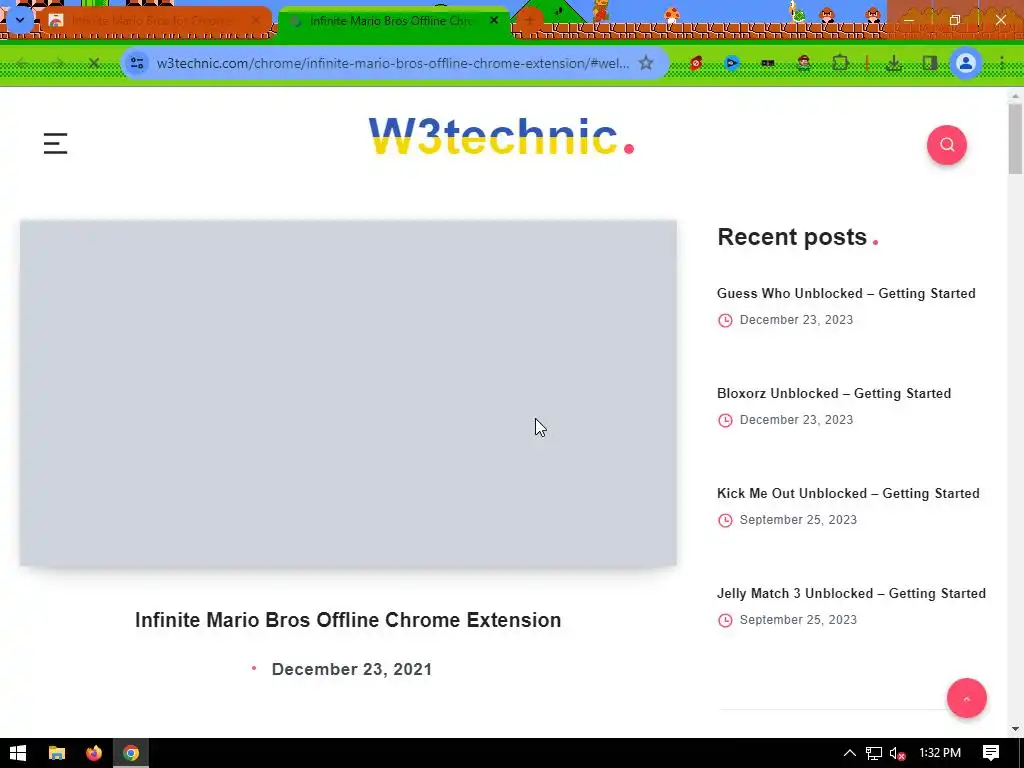Click the Recent posts heading
The image size is (1024, 768).
point(792,236)
